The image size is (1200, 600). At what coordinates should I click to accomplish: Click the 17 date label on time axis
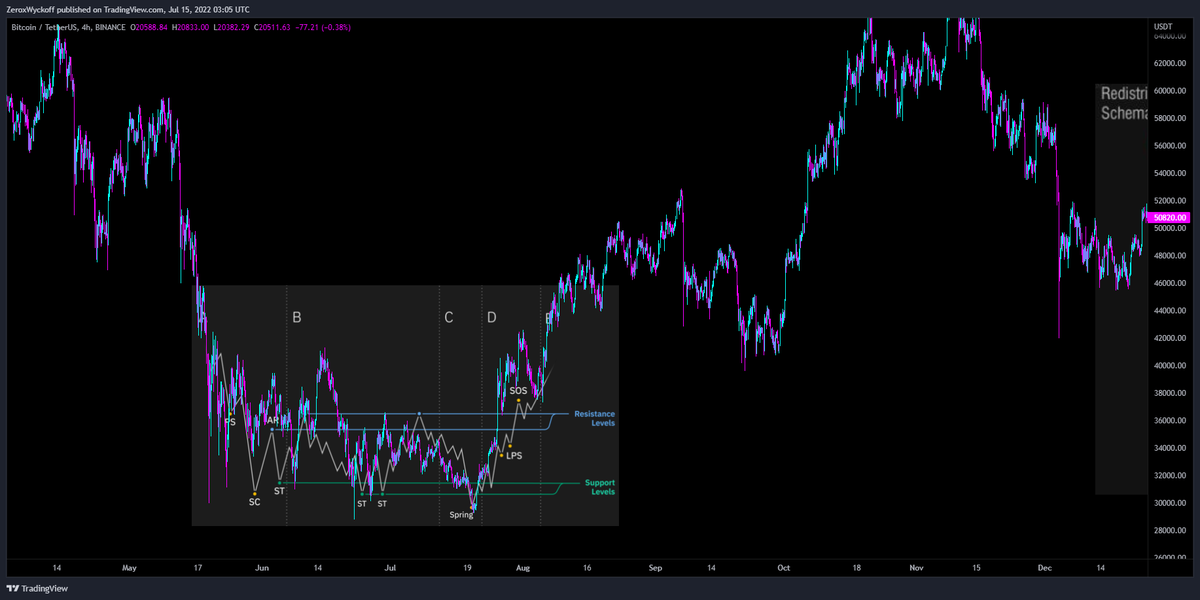(x=198, y=568)
